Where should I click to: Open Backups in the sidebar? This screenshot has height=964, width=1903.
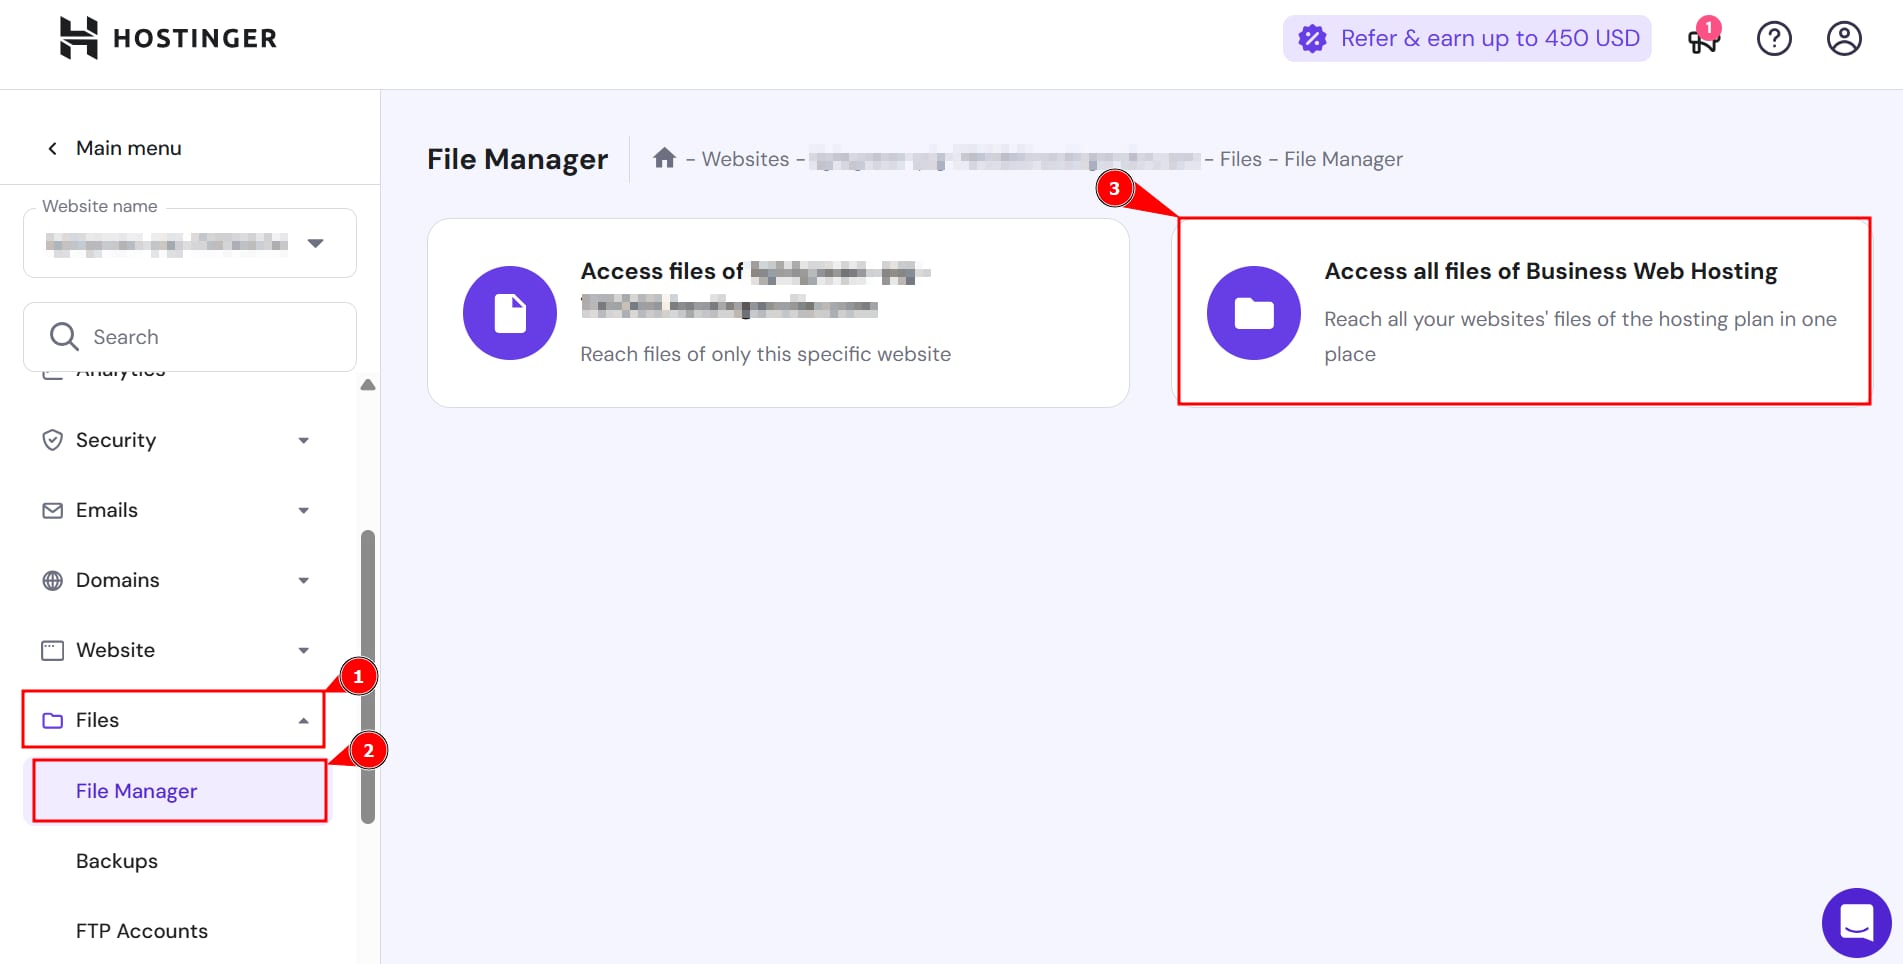point(117,861)
